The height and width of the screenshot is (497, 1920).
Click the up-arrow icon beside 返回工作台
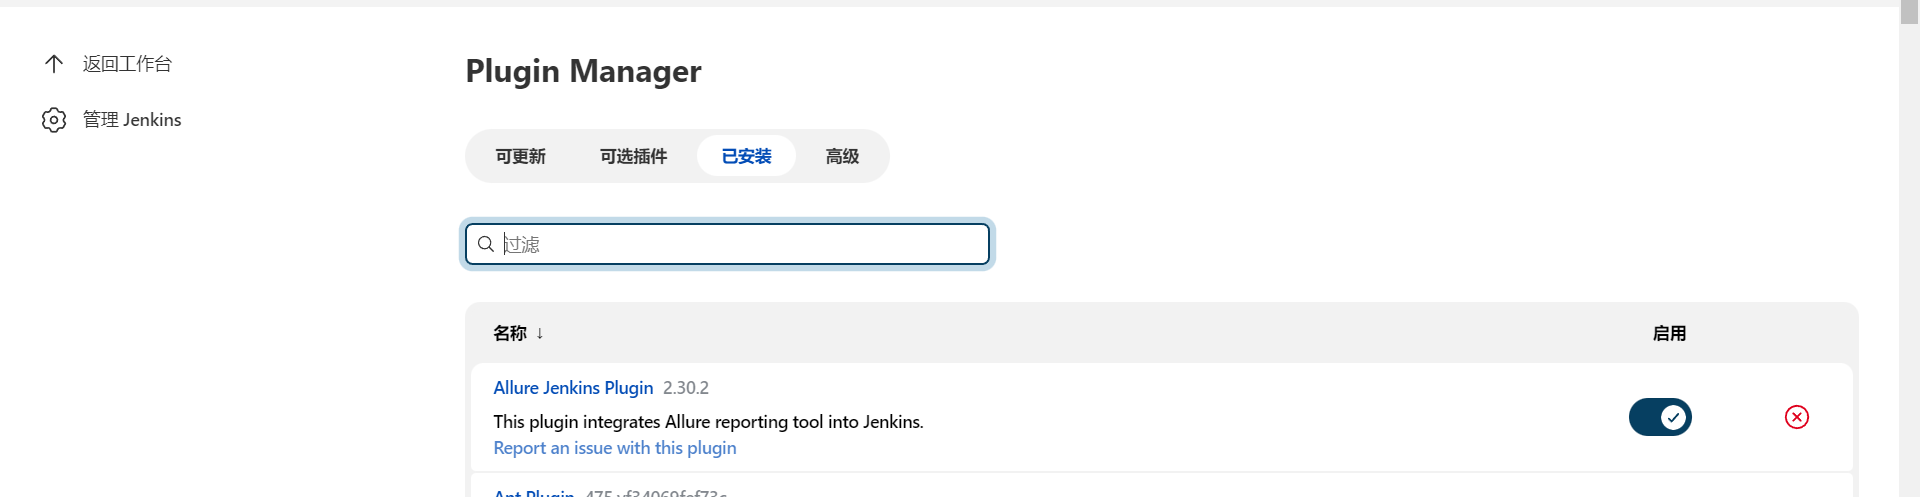[54, 64]
